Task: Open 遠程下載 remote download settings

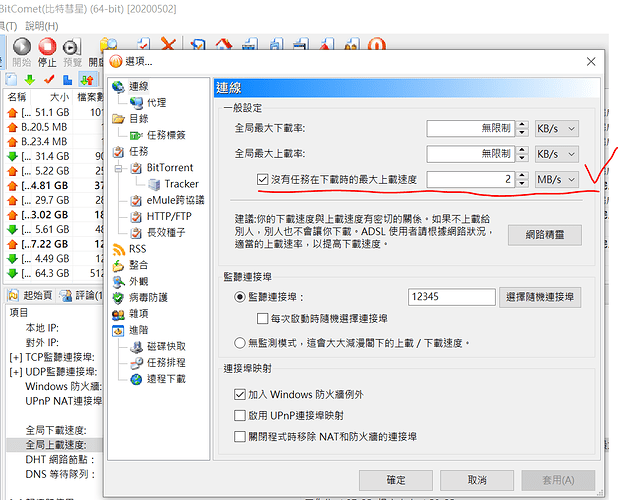Action: click(166, 379)
